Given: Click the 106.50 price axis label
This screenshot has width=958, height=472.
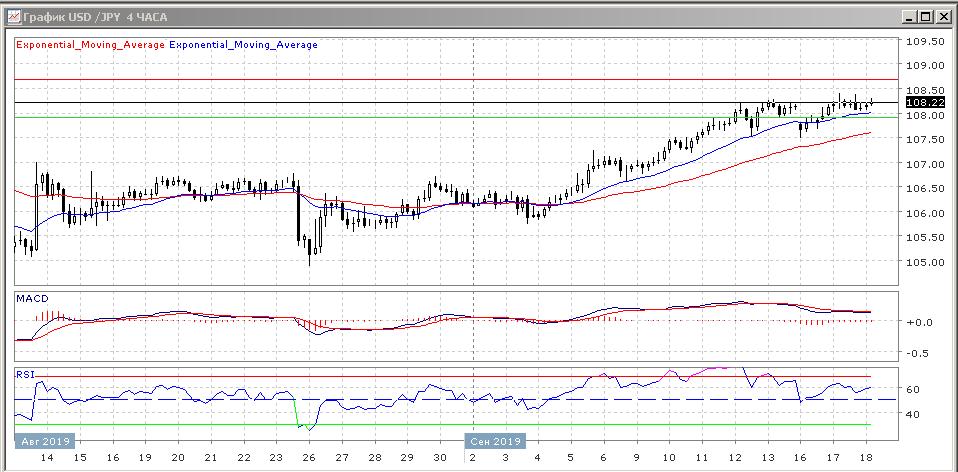Looking at the screenshot, I should (x=926, y=189).
